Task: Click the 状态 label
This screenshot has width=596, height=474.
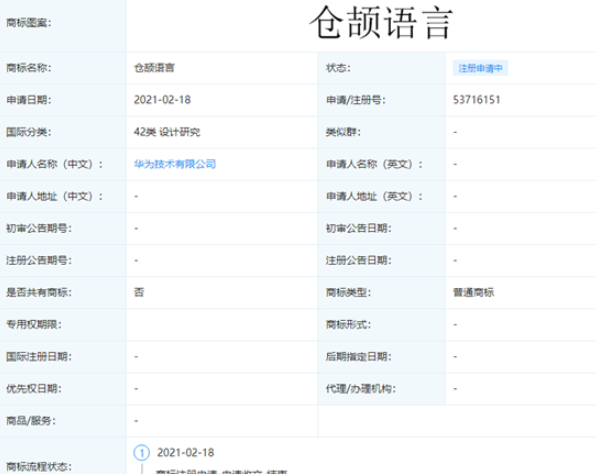Action: pos(338,68)
